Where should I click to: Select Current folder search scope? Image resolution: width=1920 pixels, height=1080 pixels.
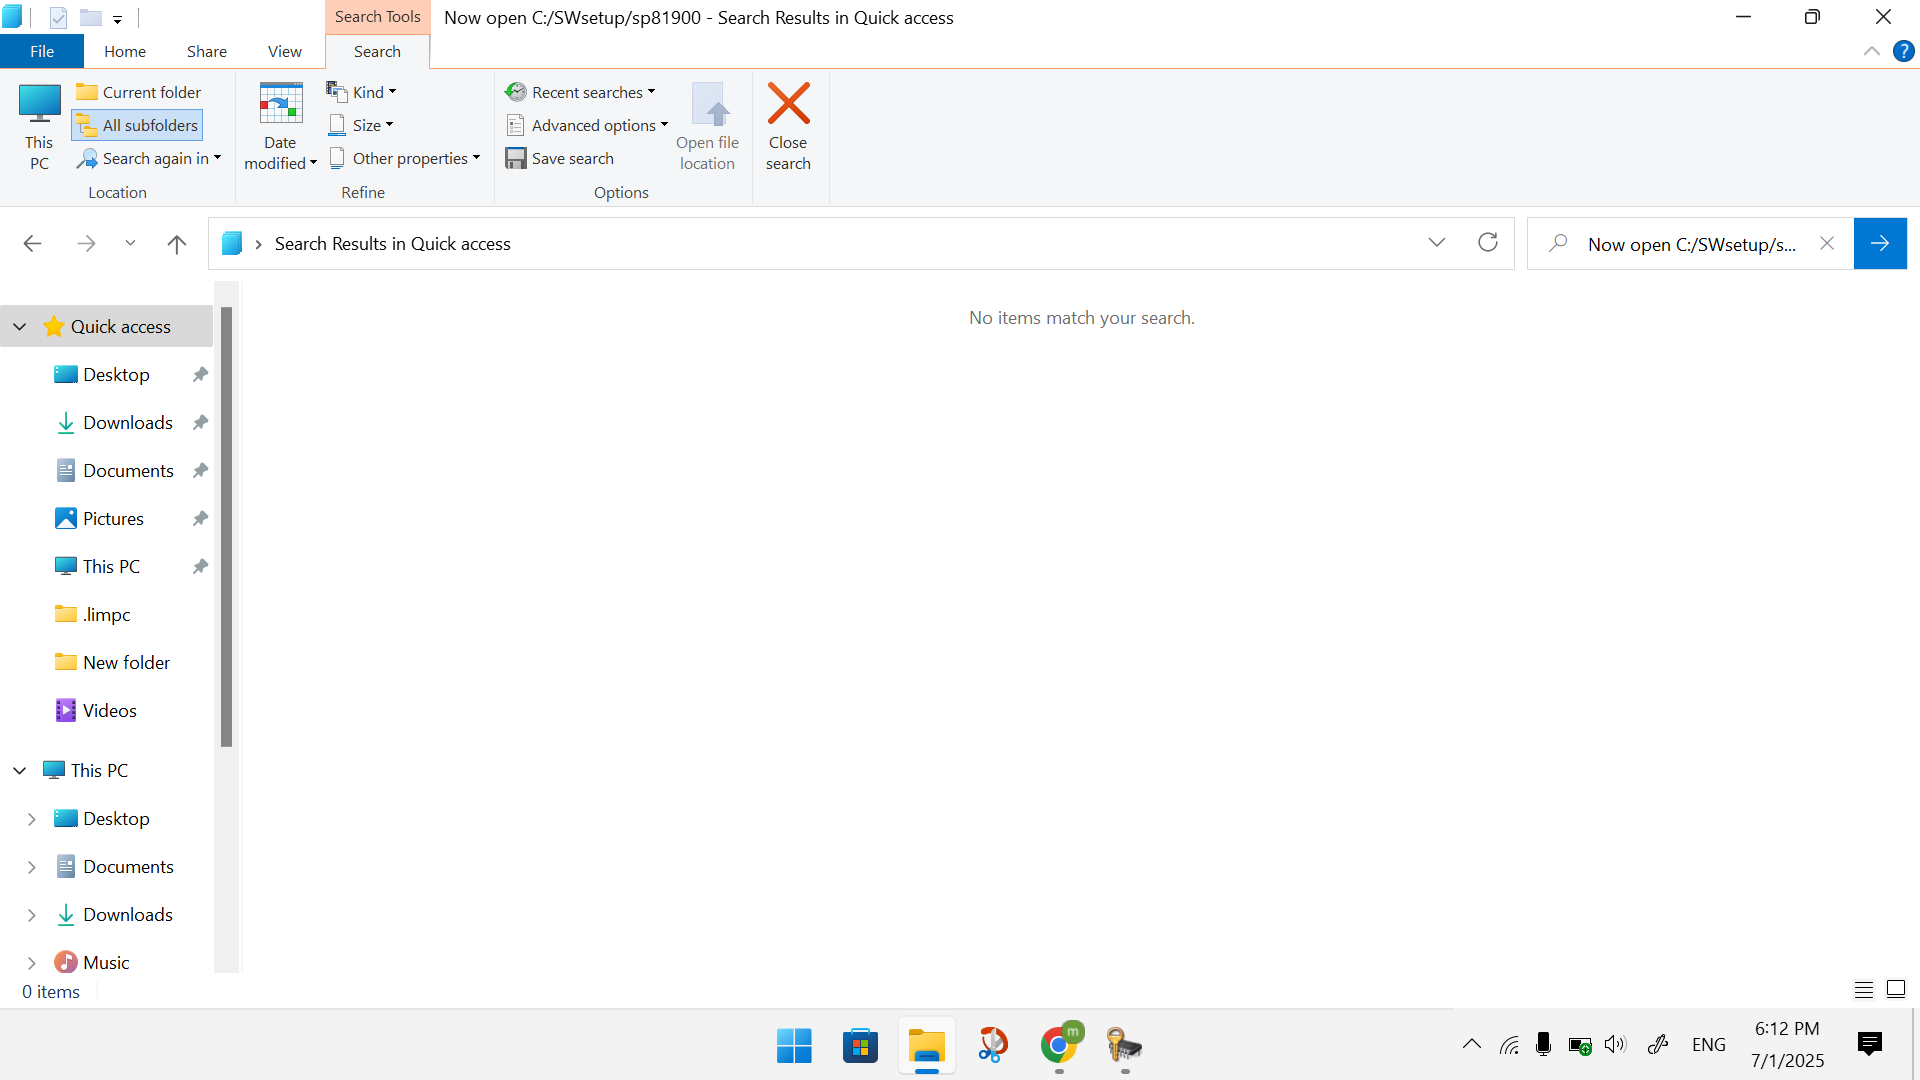(x=139, y=92)
